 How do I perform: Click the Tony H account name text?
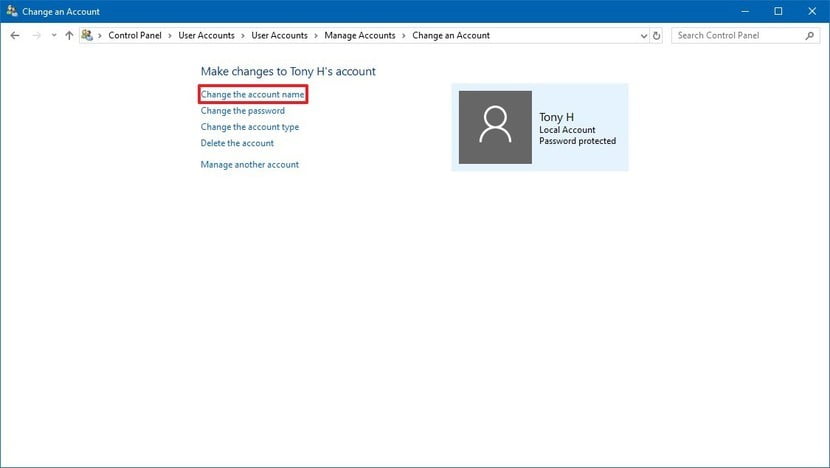point(556,117)
